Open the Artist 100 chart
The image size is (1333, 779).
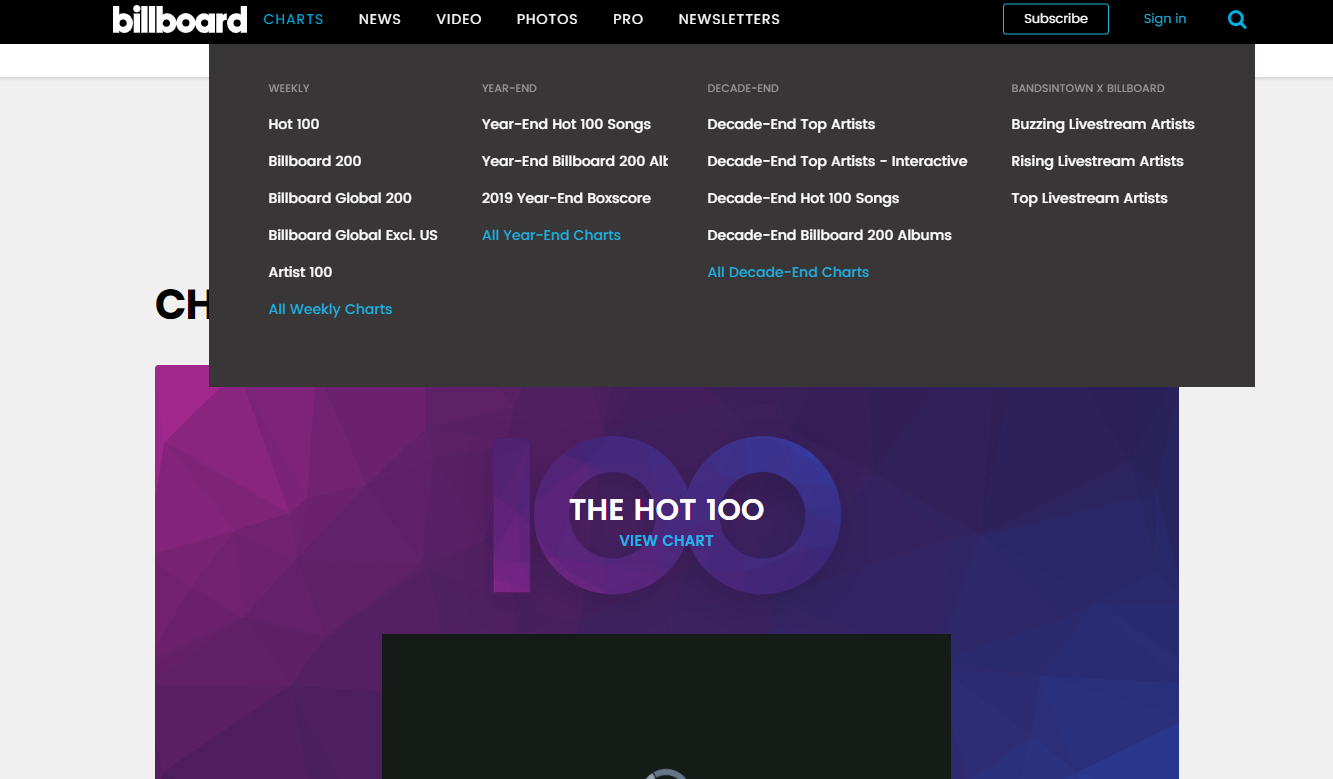point(300,272)
